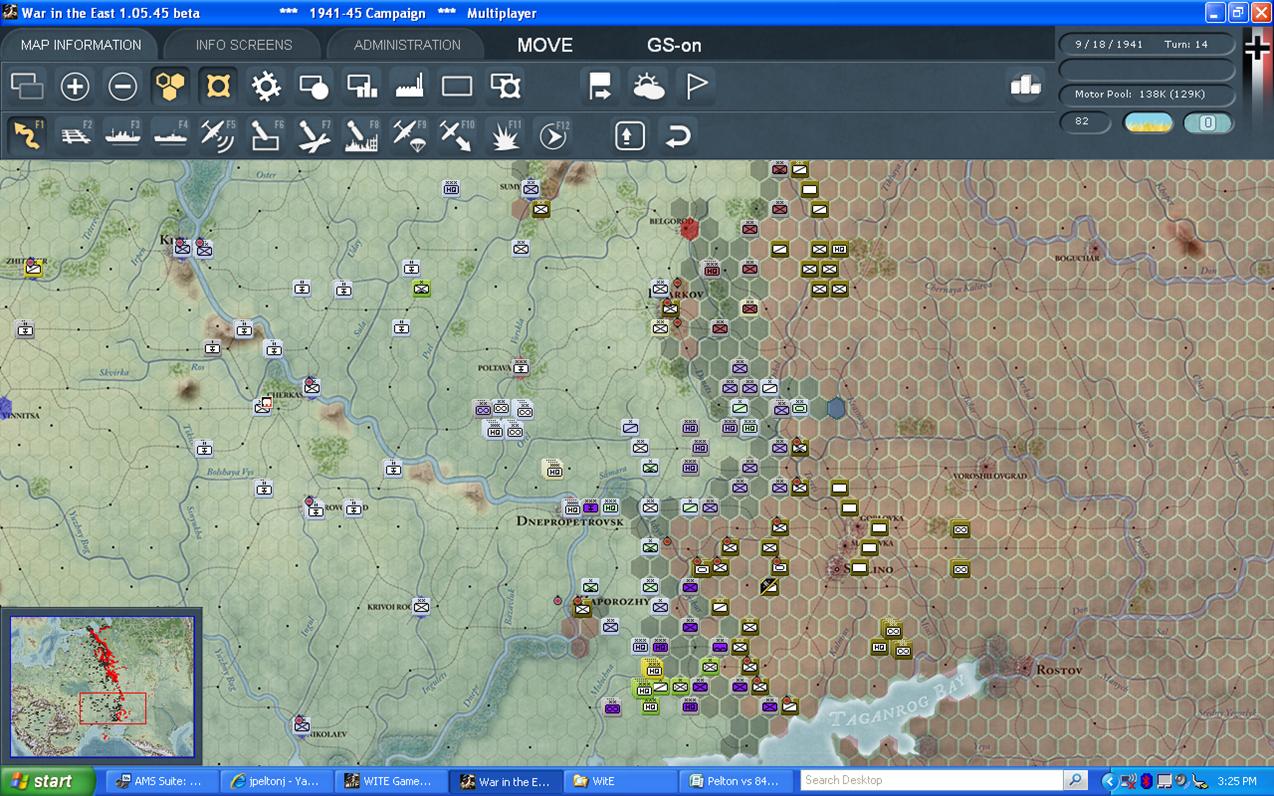Image resolution: width=1274 pixels, height=796 pixels.
Task: Click the factory display icon
Action: tap(409, 87)
